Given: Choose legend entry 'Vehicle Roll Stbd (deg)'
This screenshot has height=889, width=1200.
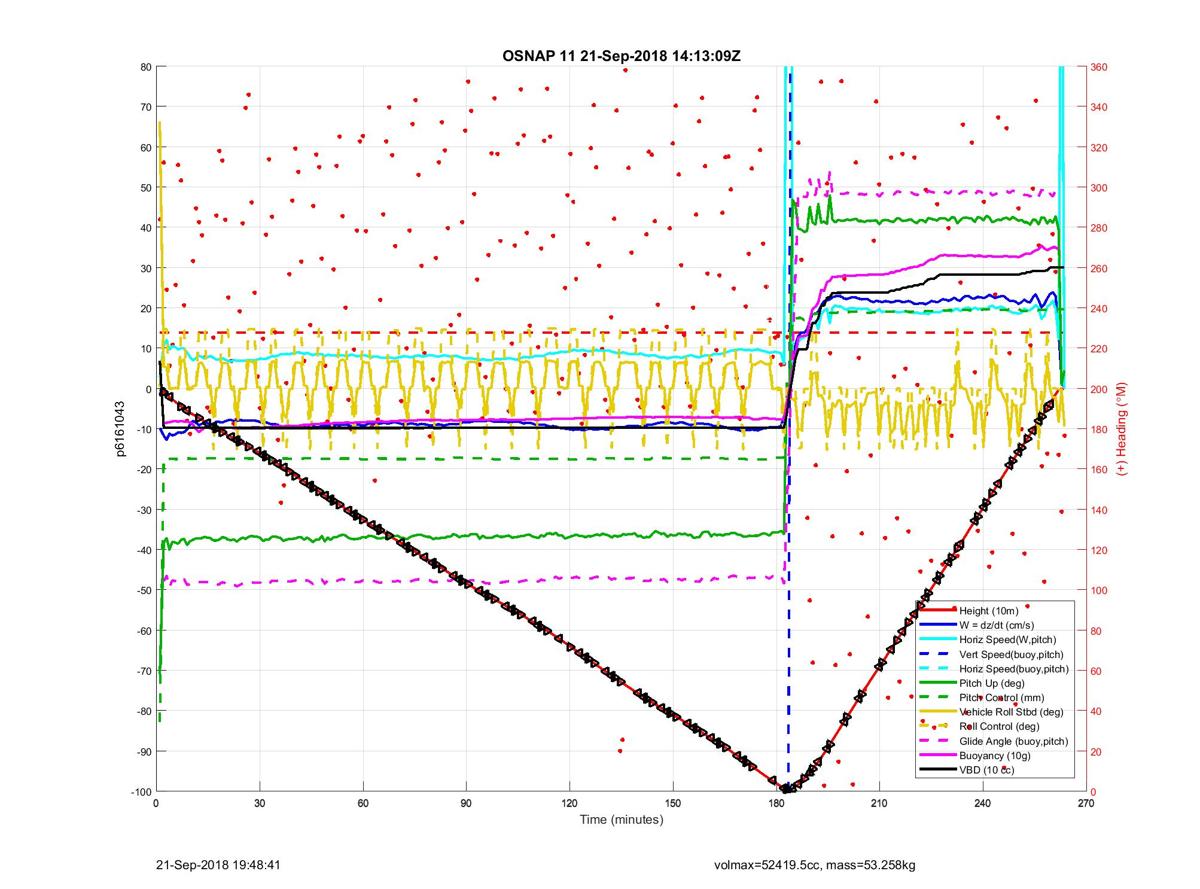Looking at the screenshot, I should tap(1012, 712).
